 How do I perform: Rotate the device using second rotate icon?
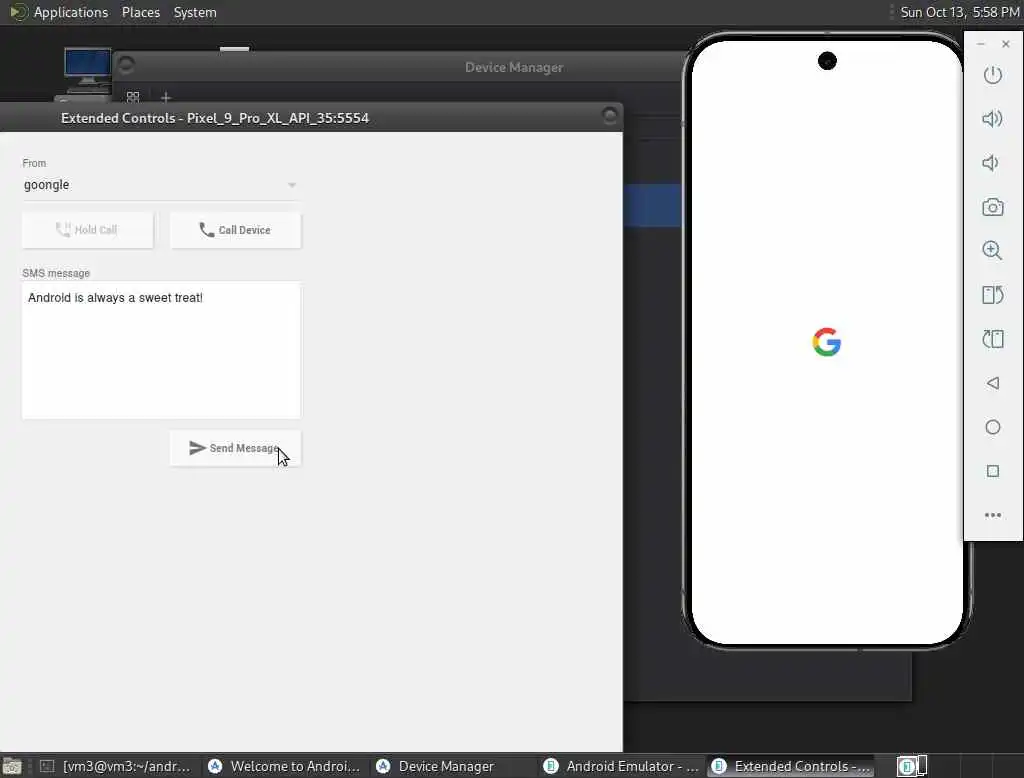click(x=993, y=339)
